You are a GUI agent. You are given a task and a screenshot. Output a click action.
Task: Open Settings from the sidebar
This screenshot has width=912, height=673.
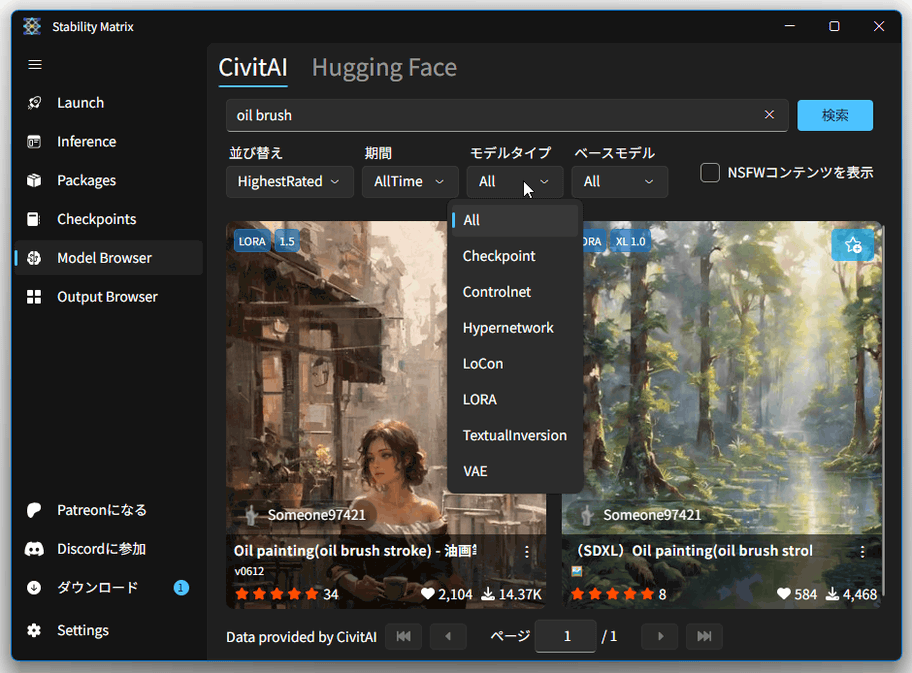coord(109,631)
